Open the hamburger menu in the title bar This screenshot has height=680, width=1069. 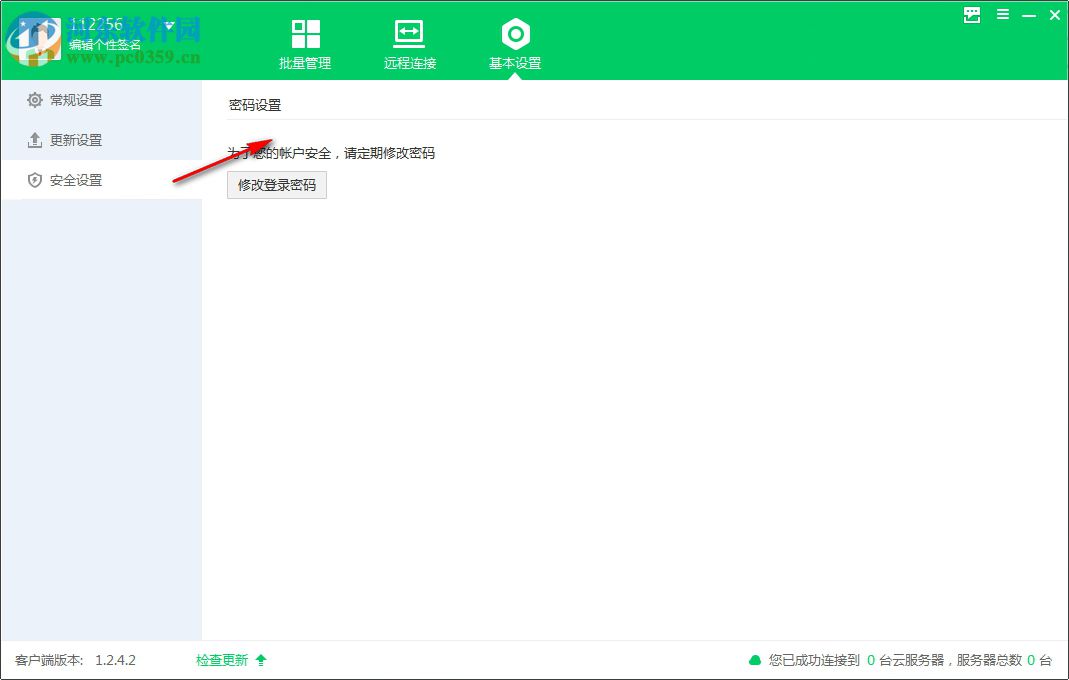1002,14
